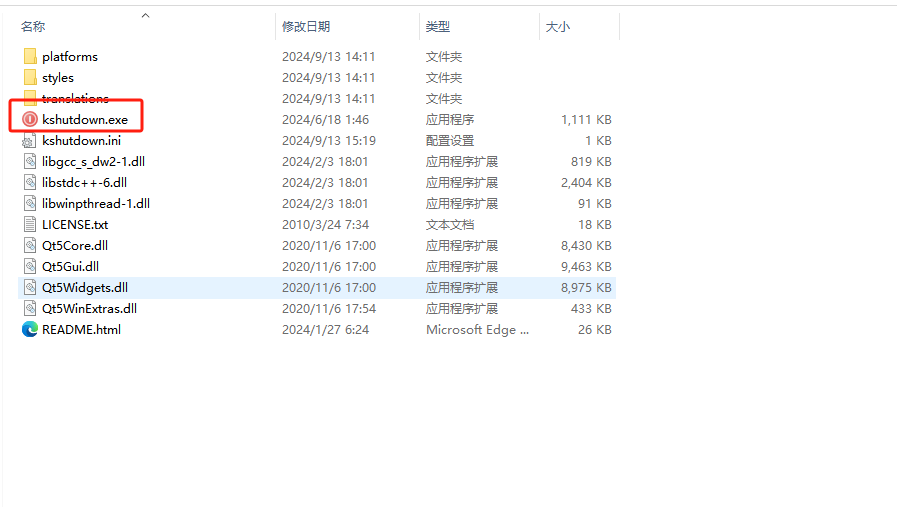This screenshot has height=507, width=897.
Task: Click the 配置设置 type cell
Action: (450, 141)
